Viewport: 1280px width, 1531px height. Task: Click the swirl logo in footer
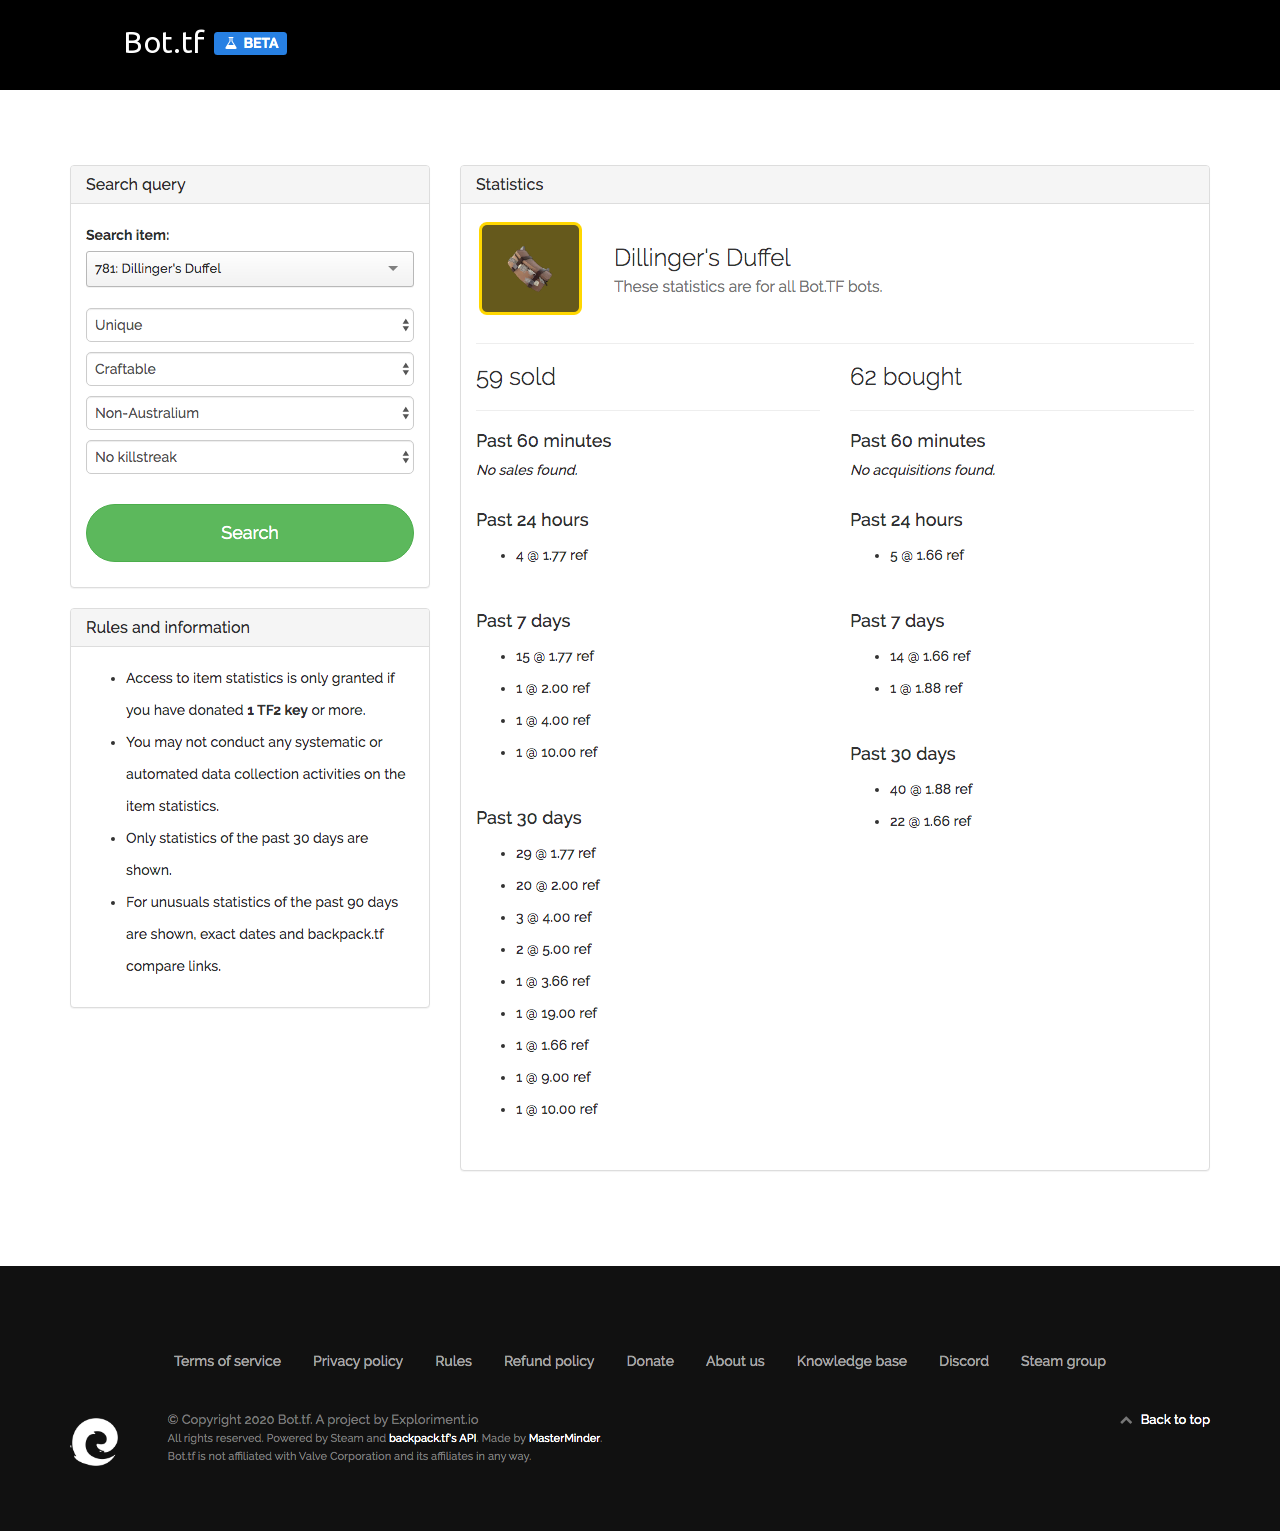click(x=95, y=1441)
